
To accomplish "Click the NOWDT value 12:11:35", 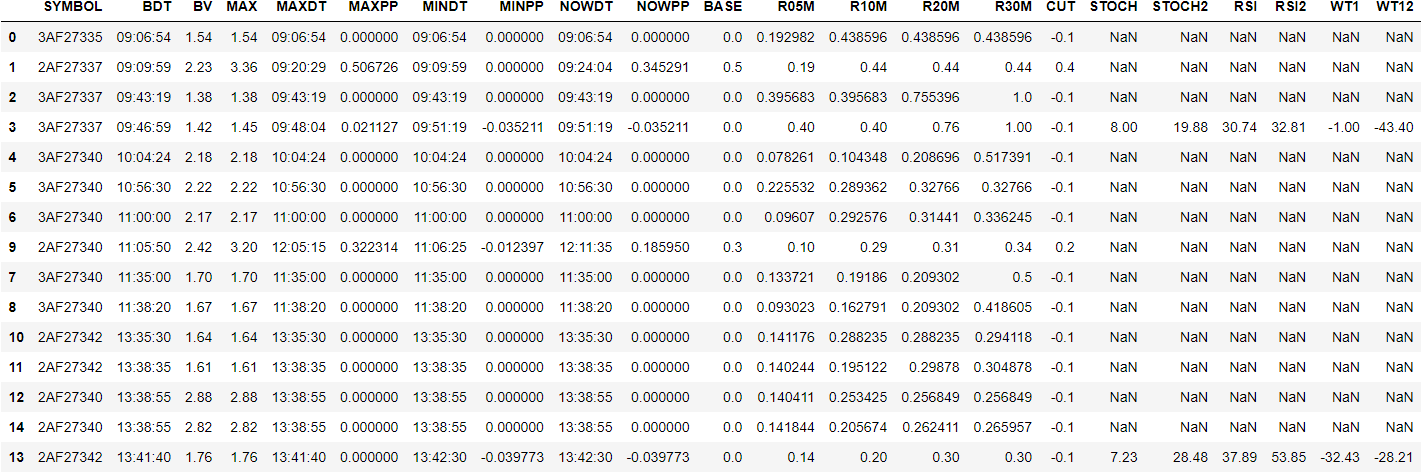I will tap(586, 247).
